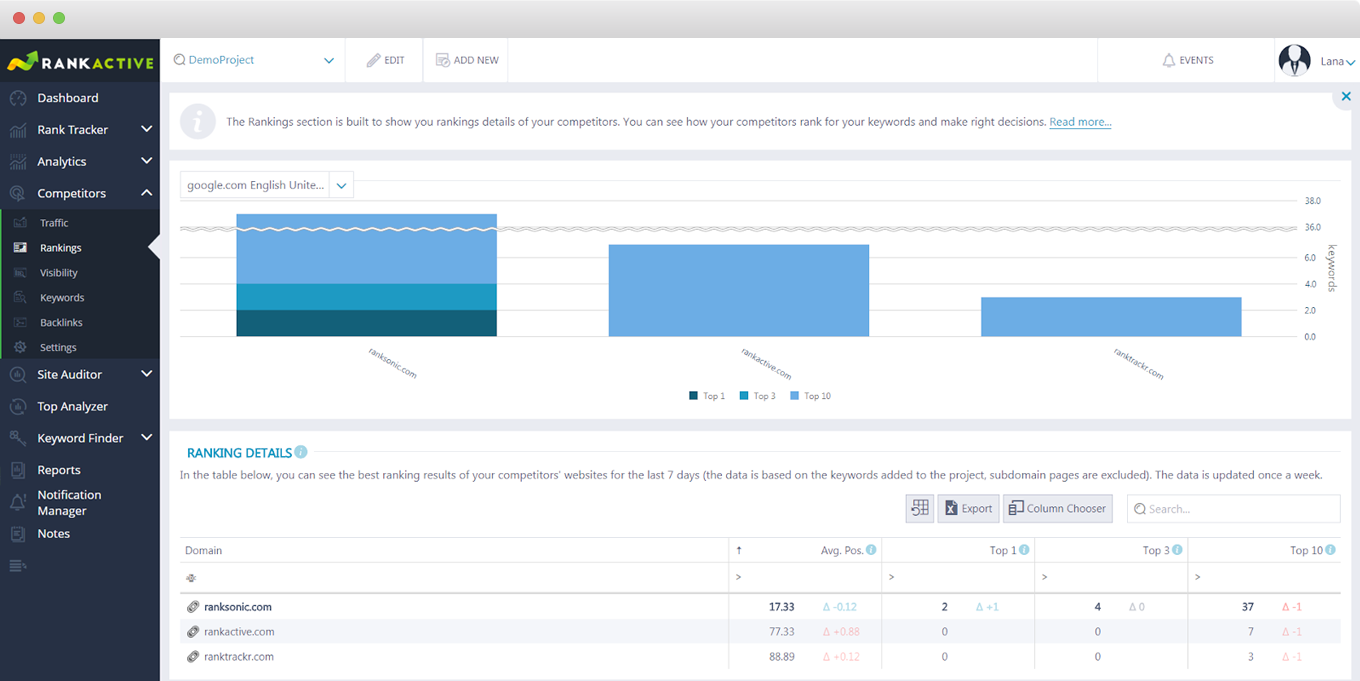This screenshot has height=681, width=1360.
Task: Open Traffic under Competitors
Action: coord(54,223)
